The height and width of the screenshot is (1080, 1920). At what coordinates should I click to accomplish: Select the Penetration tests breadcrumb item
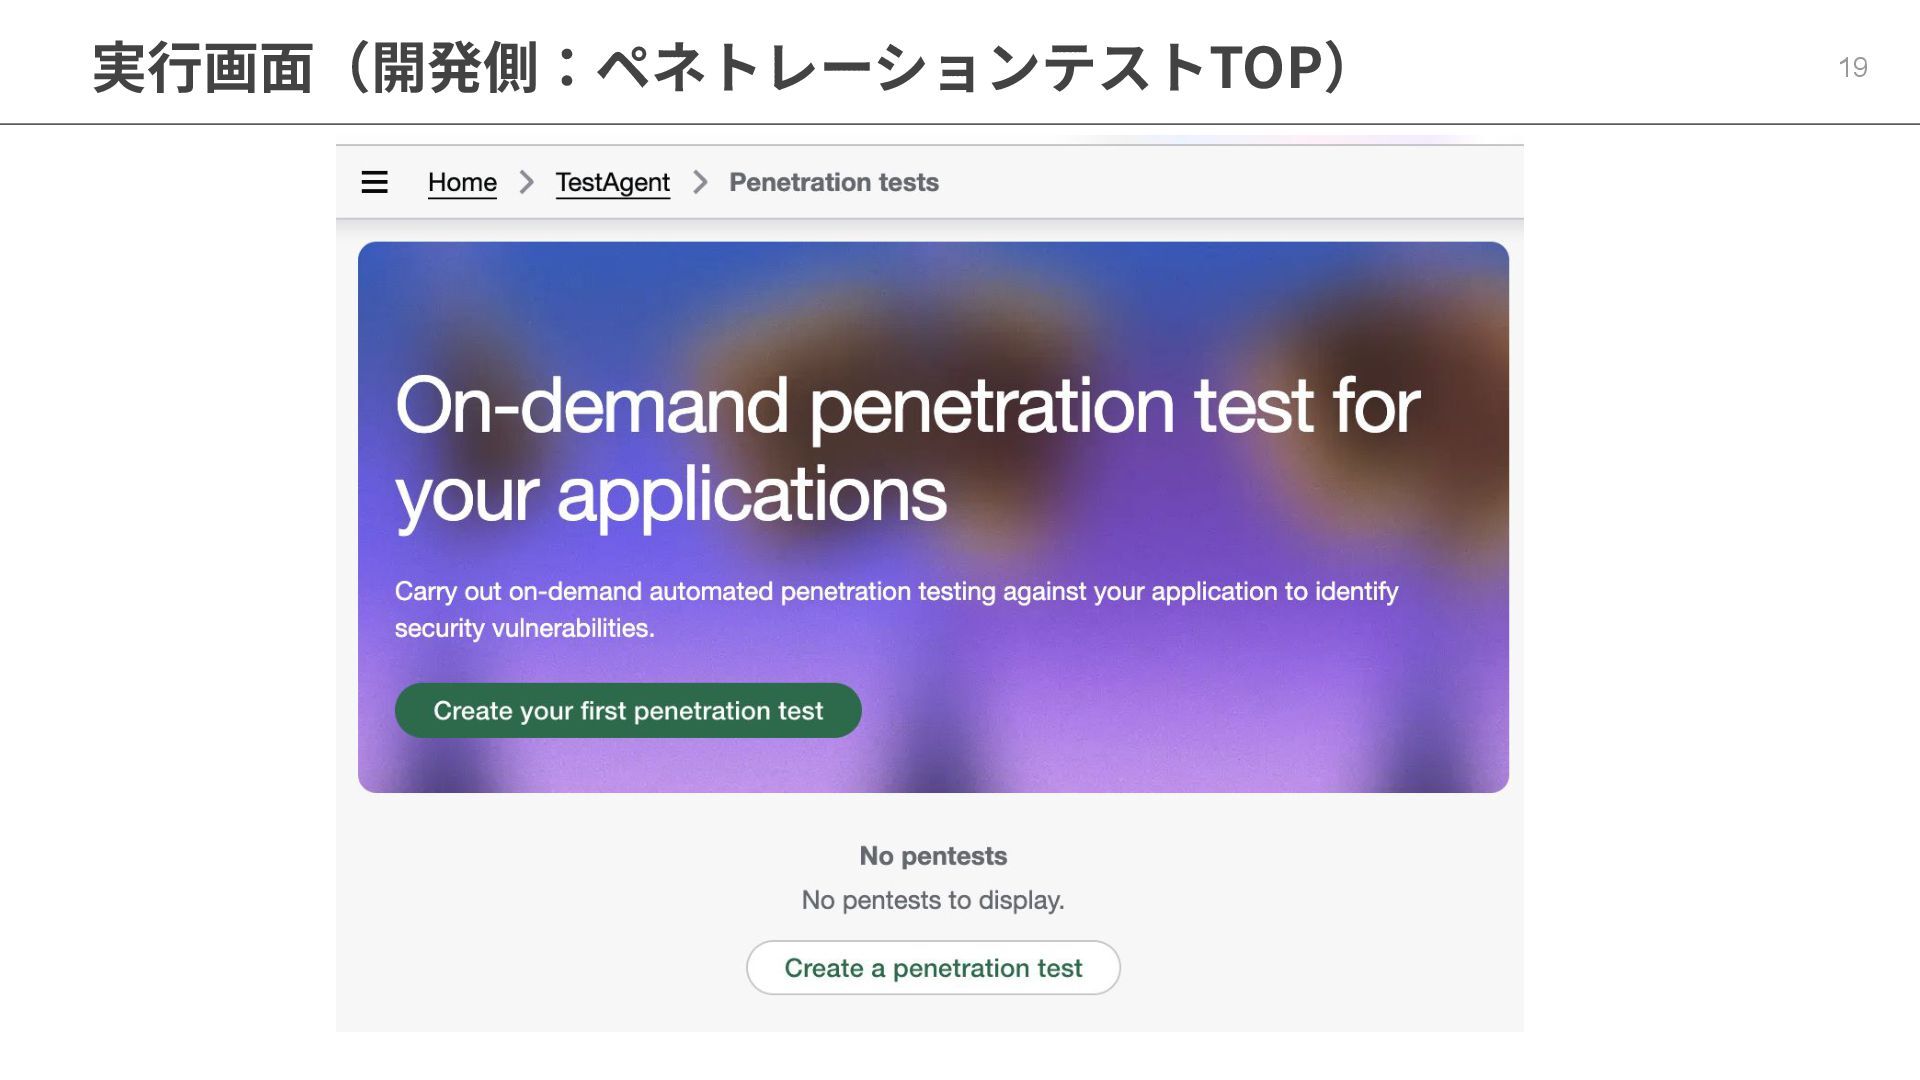click(833, 182)
